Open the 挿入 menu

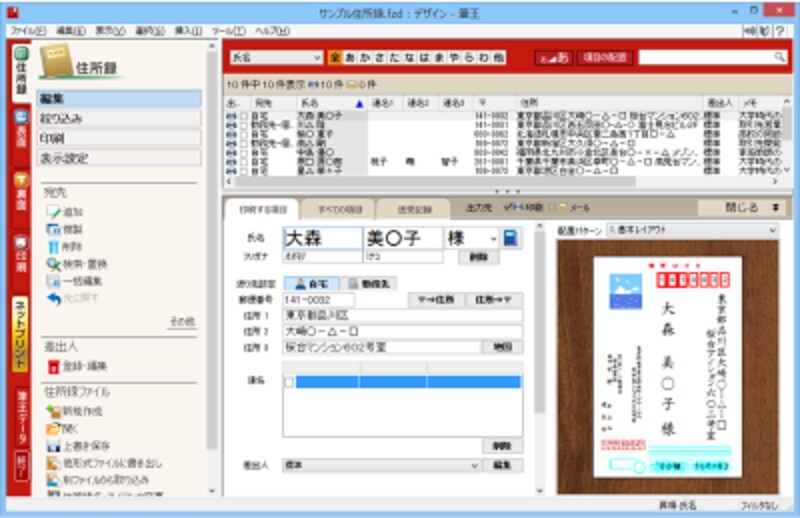point(188,31)
